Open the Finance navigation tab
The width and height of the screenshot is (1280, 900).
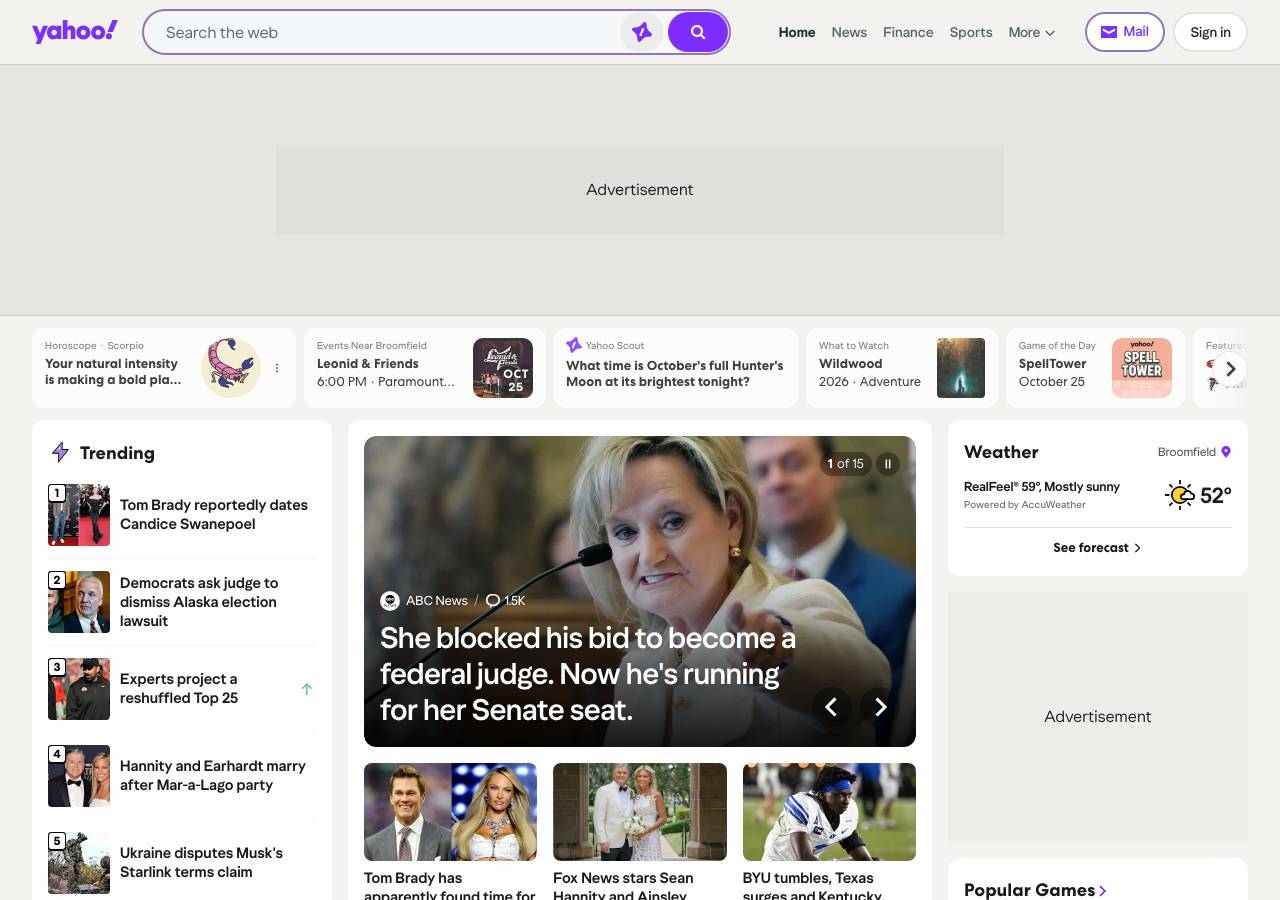(x=908, y=32)
